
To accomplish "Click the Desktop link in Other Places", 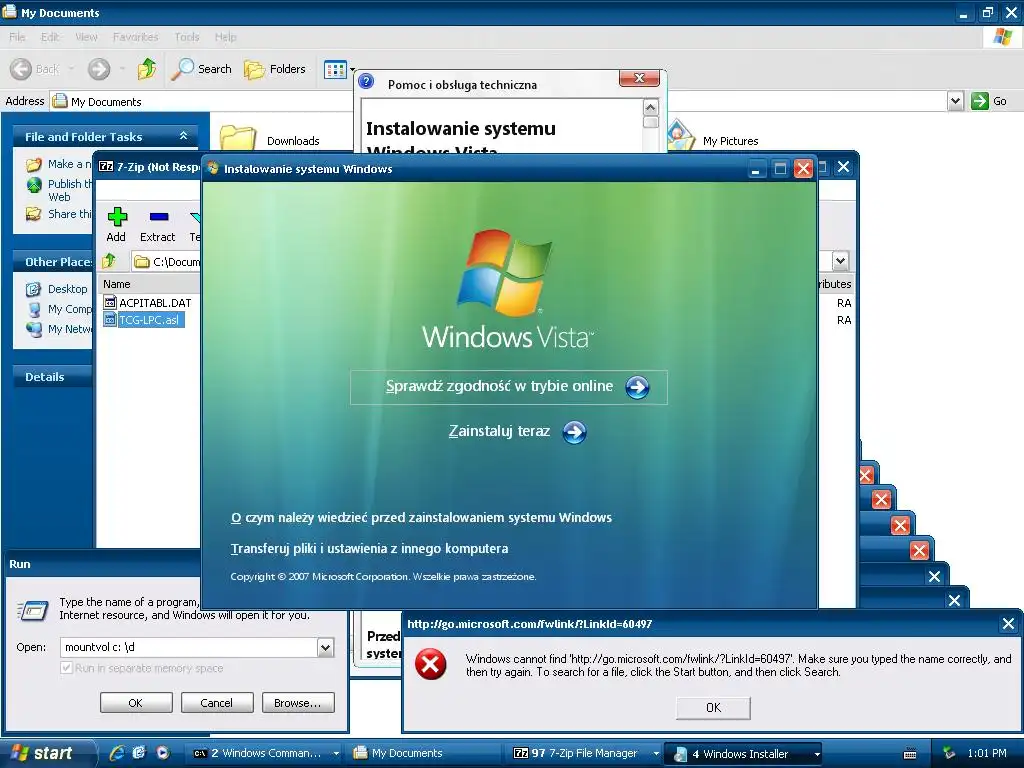I will (x=67, y=289).
